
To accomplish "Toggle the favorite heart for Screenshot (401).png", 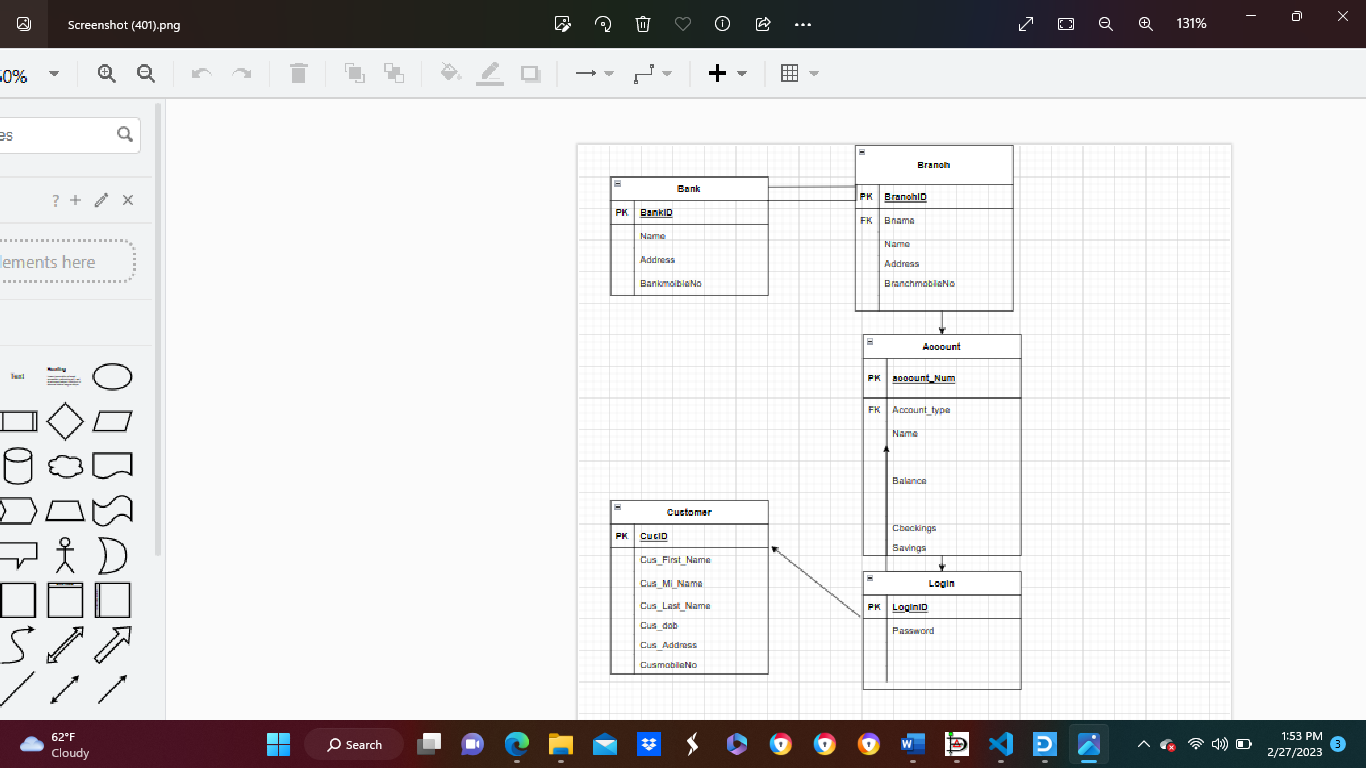I will coord(682,24).
